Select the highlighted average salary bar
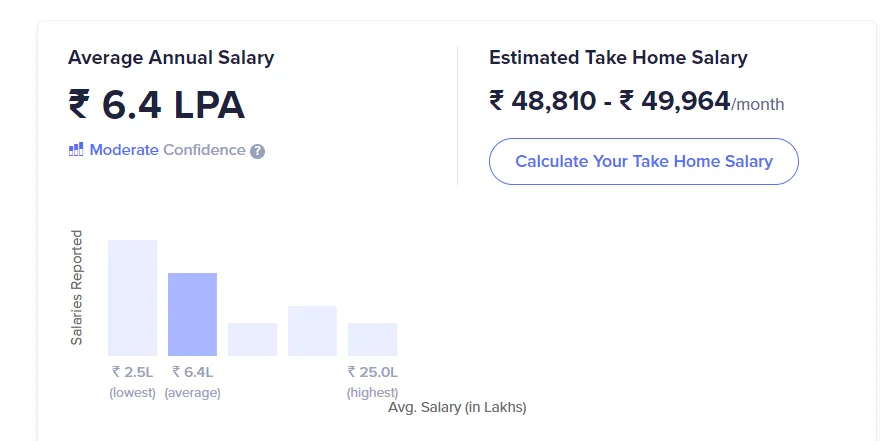887x441 pixels. pos(192,314)
